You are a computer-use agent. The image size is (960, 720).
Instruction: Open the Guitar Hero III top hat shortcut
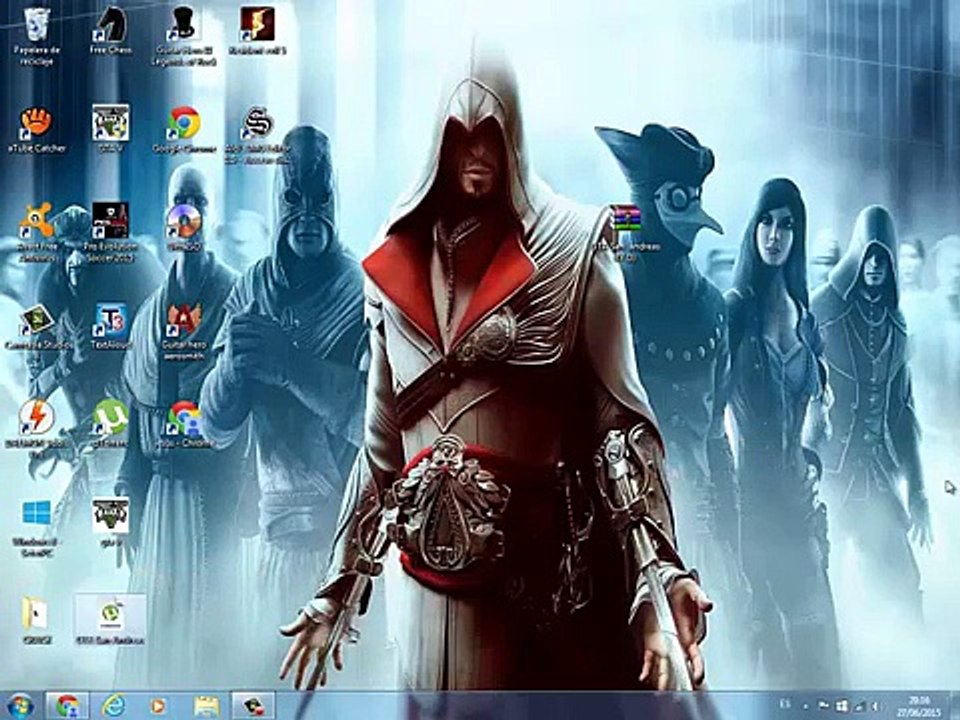pos(184,36)
